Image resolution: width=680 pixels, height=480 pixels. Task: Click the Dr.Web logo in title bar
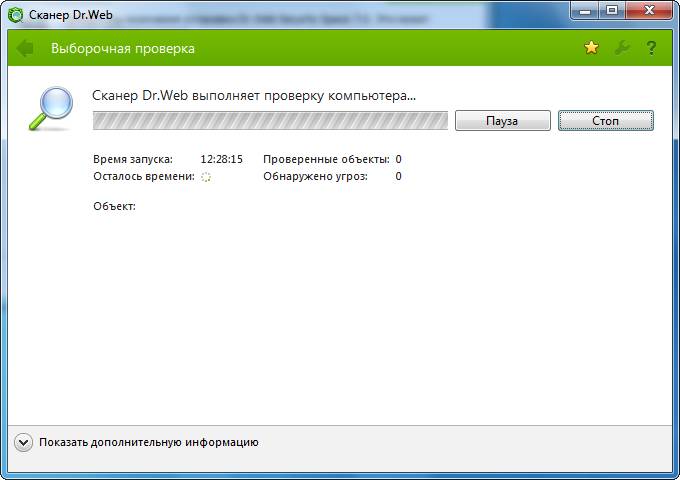pos(16,15)
